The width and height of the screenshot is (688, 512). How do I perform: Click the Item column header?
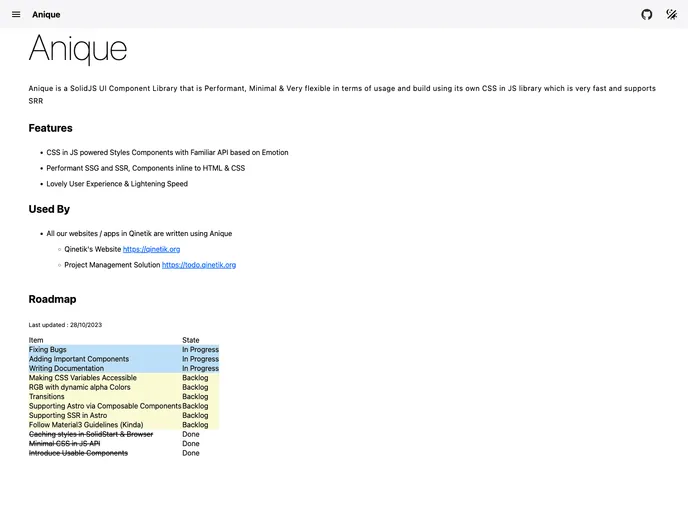(36, 341)
